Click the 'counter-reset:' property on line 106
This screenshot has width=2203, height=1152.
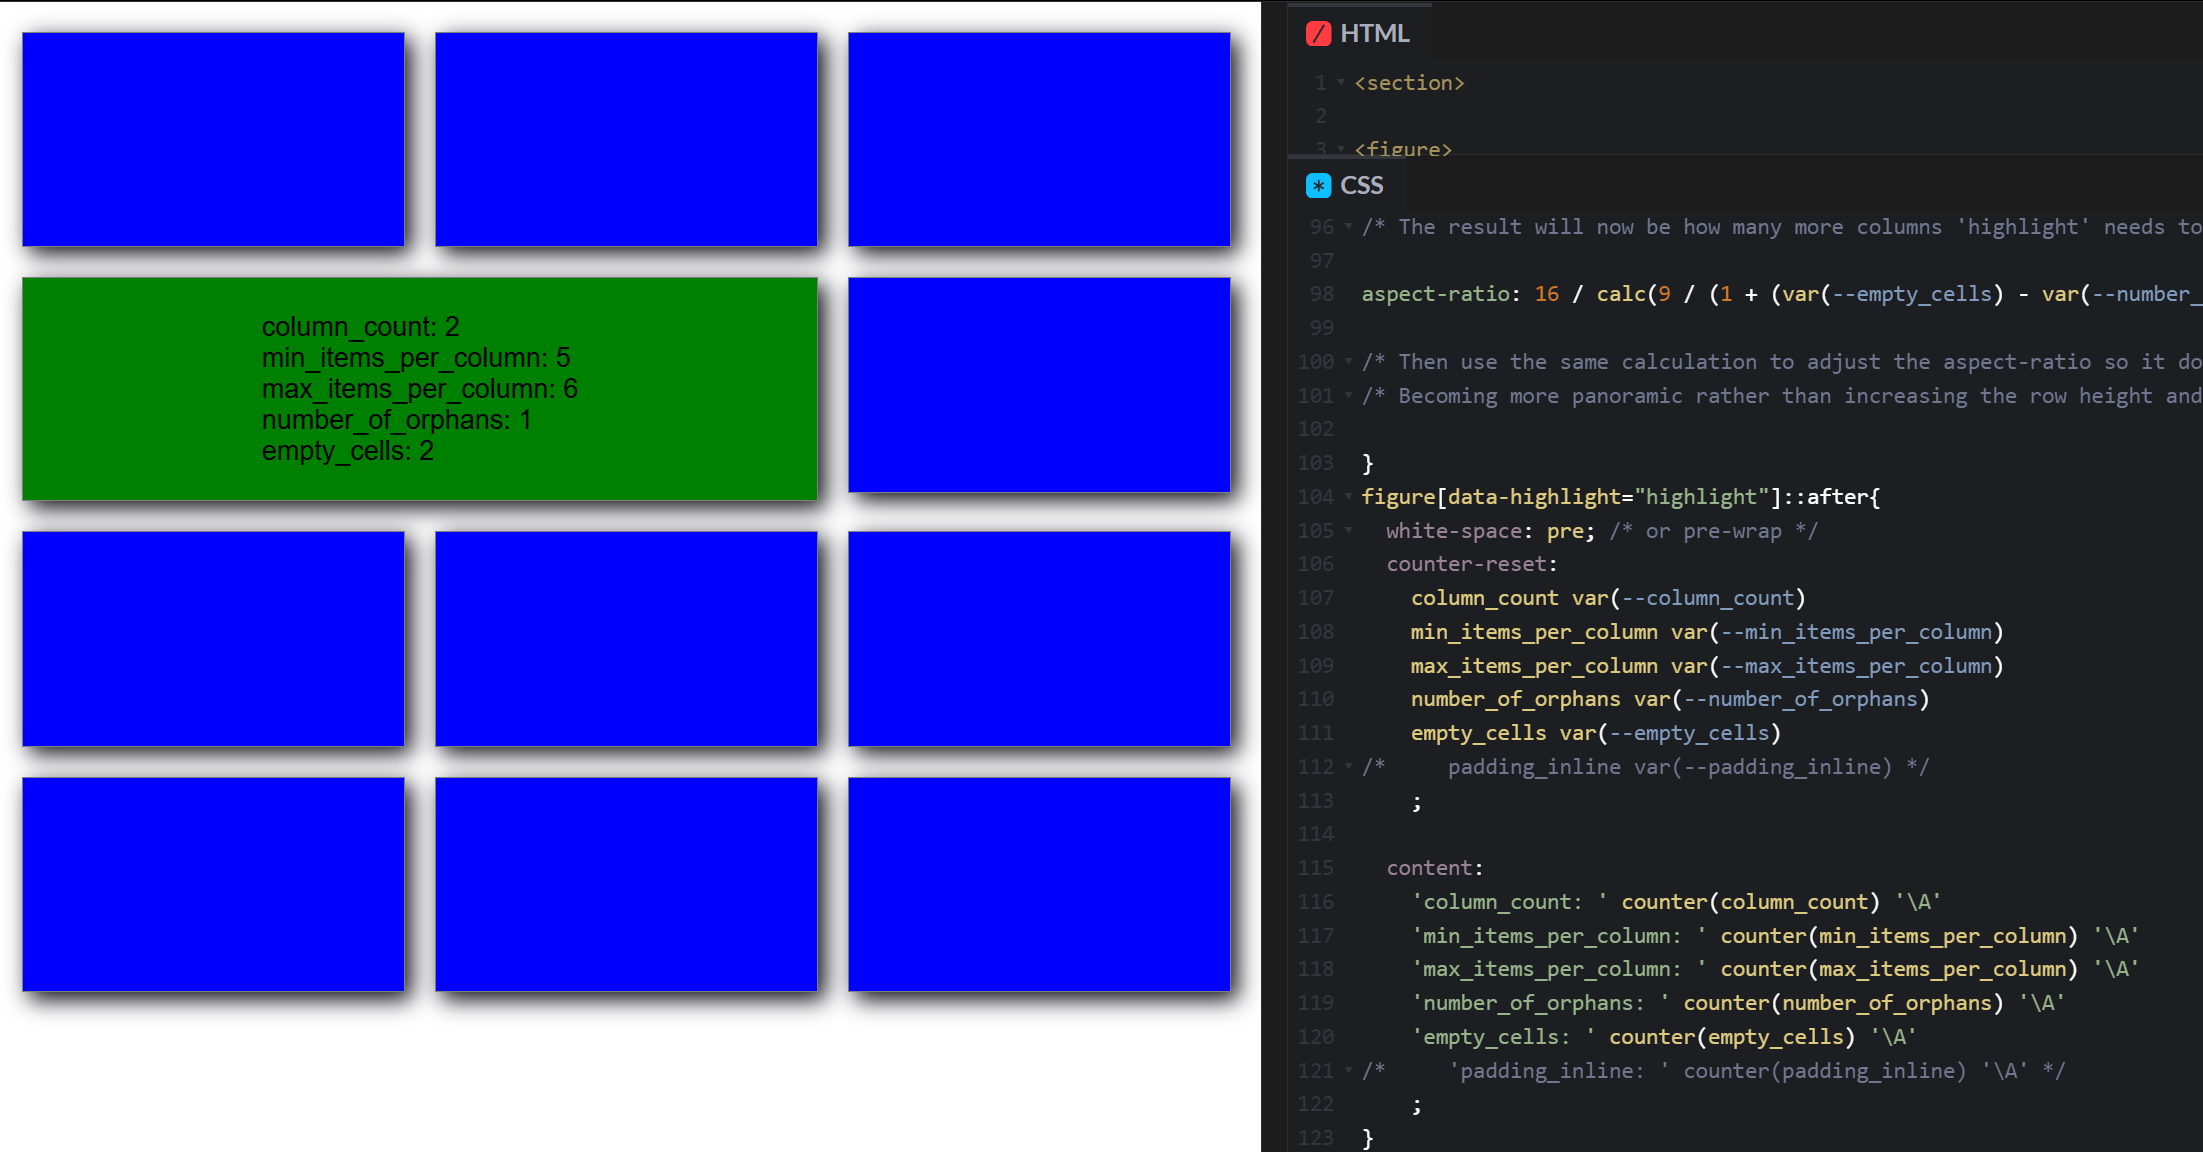point(1472,565)
